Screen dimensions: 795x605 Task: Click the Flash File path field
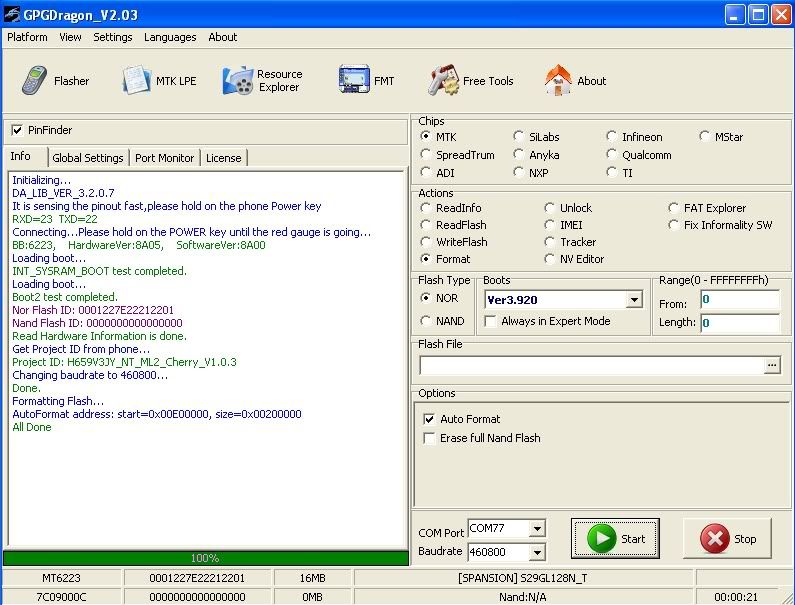[592, 365]
